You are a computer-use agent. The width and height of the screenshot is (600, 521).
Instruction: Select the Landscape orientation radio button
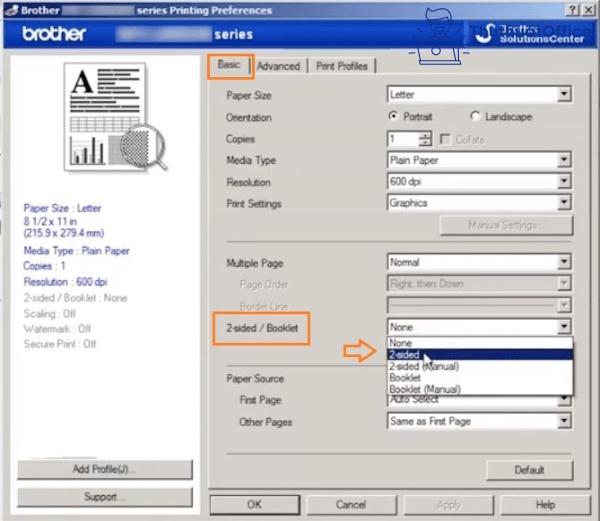(475, 116)
